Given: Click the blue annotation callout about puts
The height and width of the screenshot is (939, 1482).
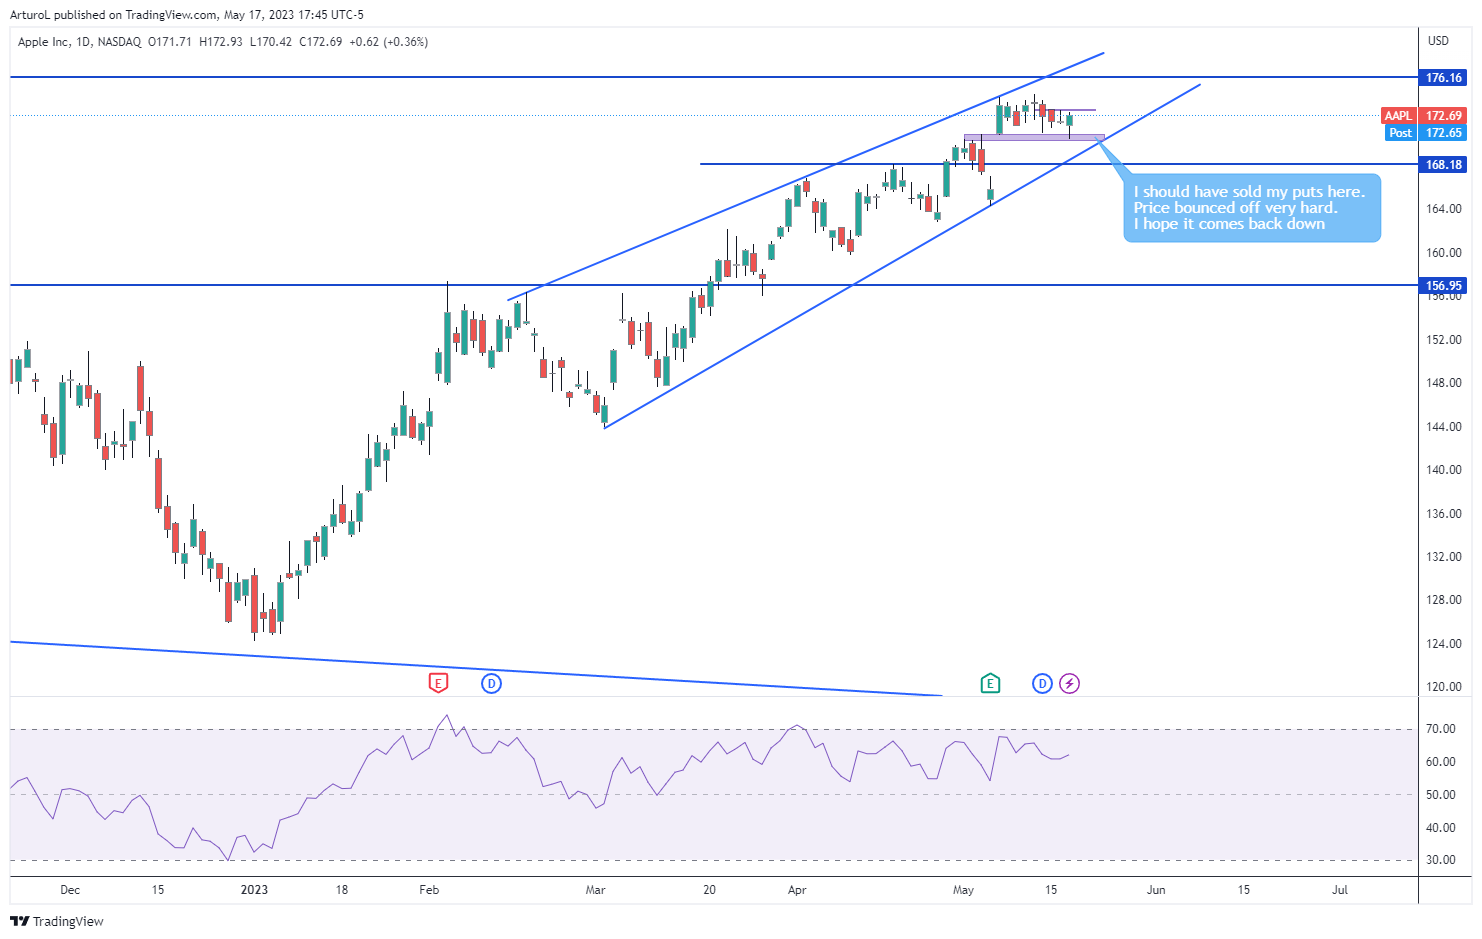Looking at the screenshot, I should click(1251, 208).
